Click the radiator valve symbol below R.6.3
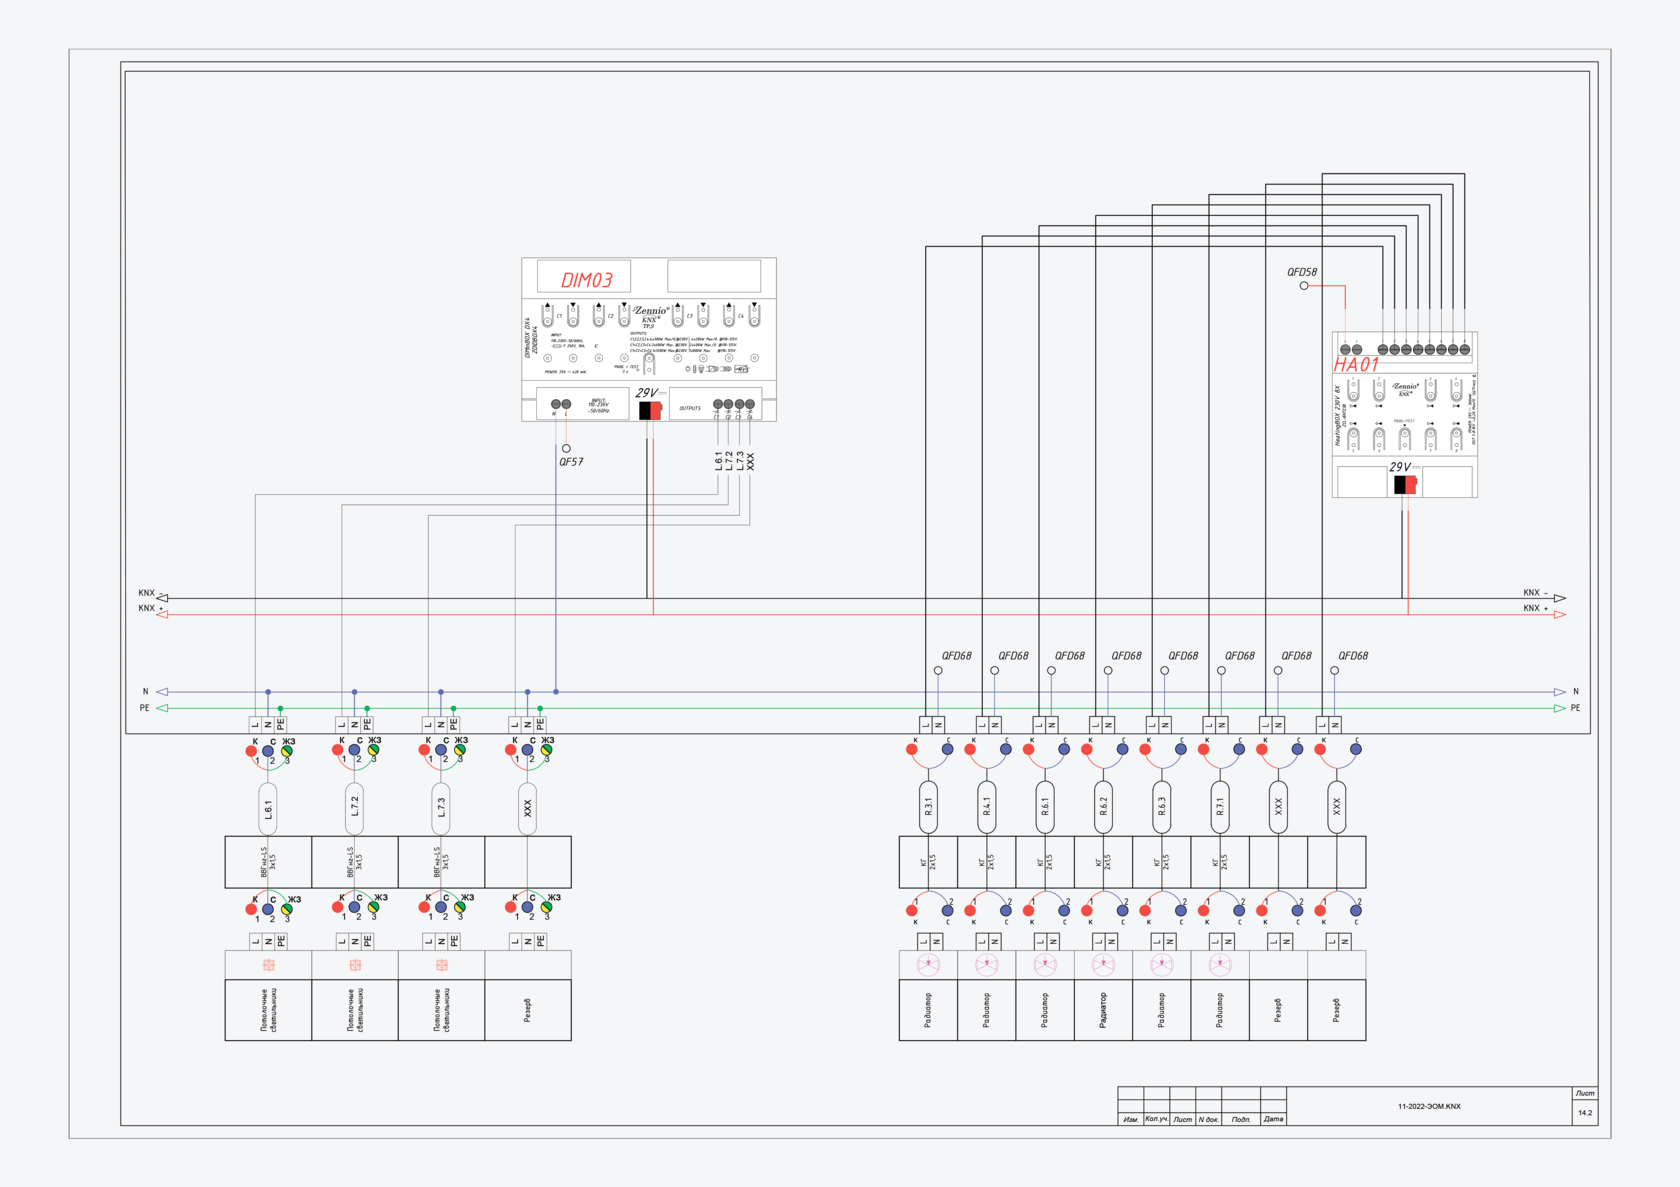1680x1187 pixels. (x=1161, y=964)
